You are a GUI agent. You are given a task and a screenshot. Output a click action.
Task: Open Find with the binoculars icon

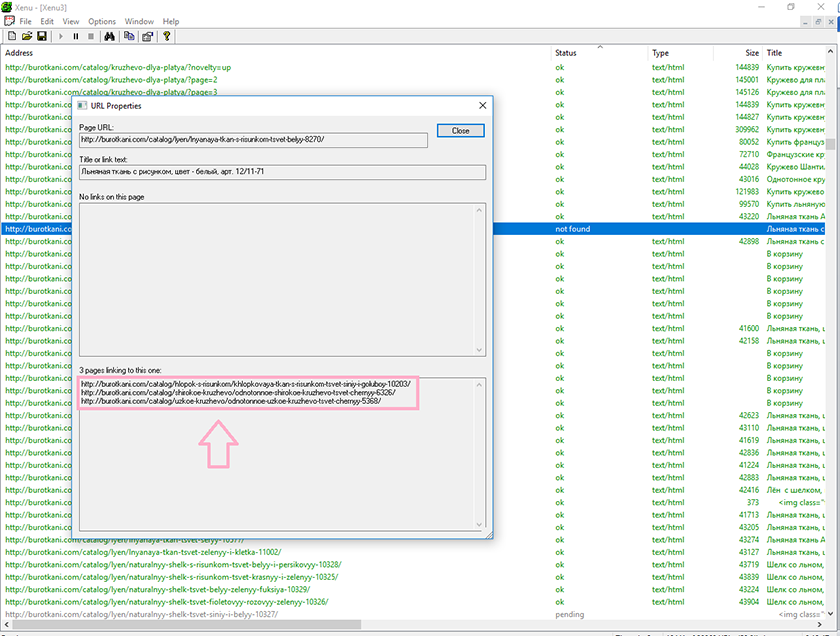(110, 36)
